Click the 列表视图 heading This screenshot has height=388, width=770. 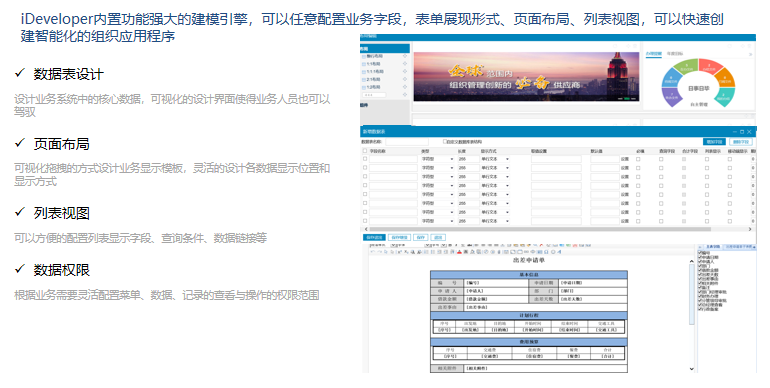tap(61, 213)
